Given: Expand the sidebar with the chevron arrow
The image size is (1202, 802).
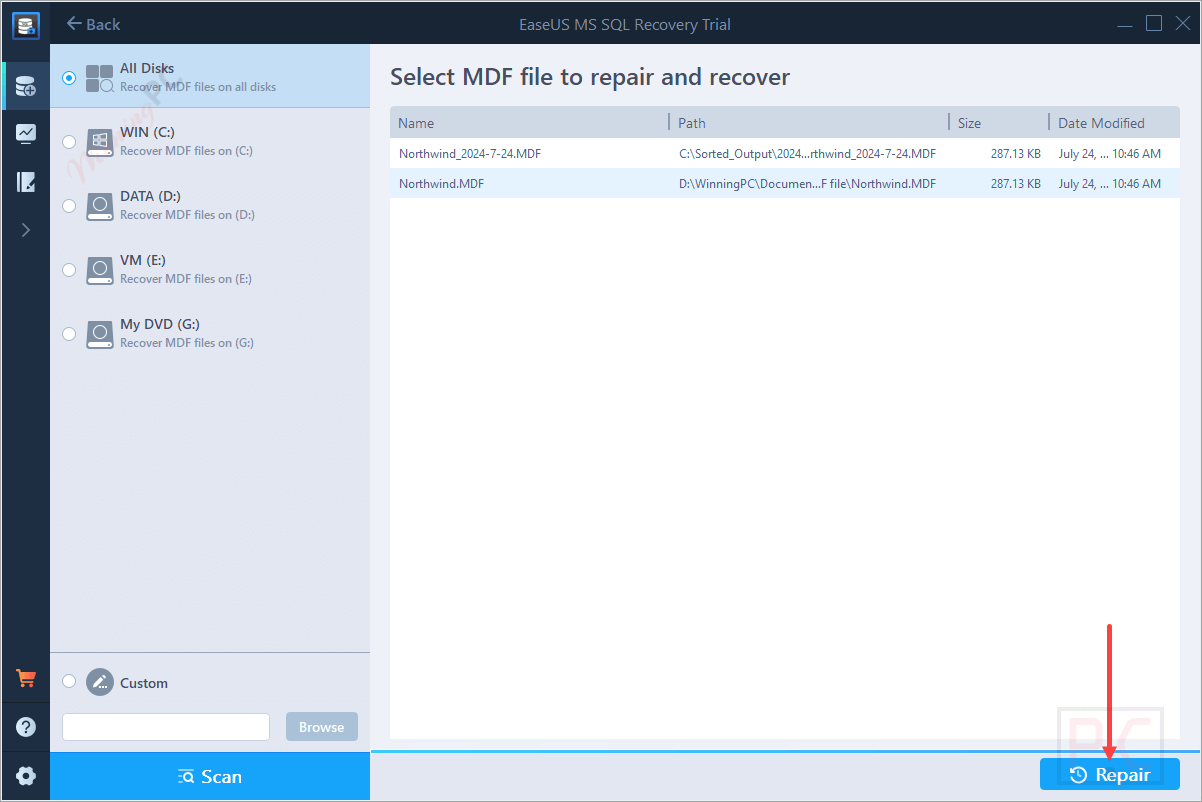Looking at the screenshot, I should point(24,229).
